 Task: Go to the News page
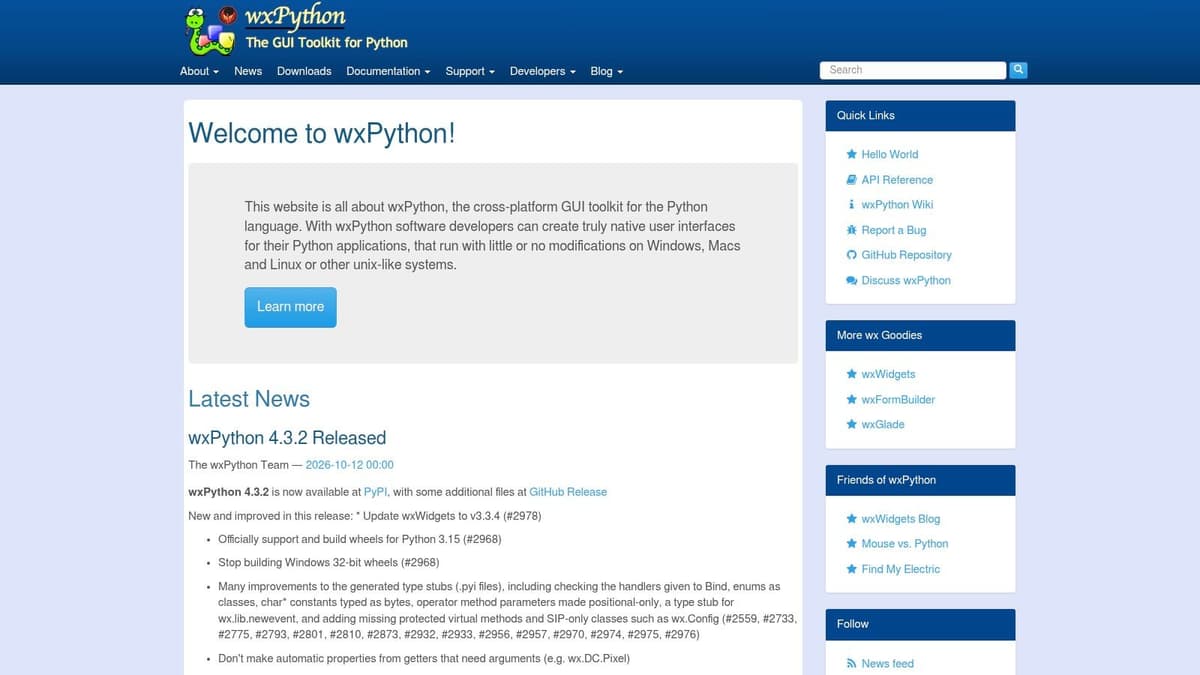tap(248, 71)
